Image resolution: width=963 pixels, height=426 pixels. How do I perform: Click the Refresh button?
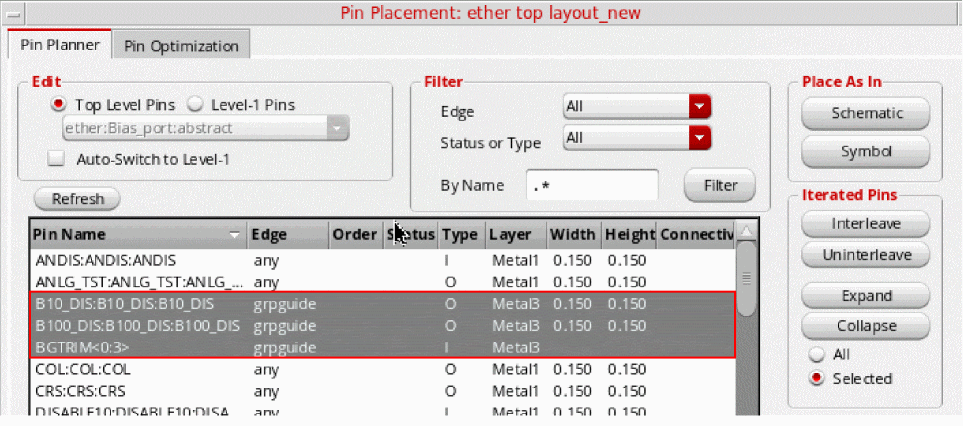[77, 199]
